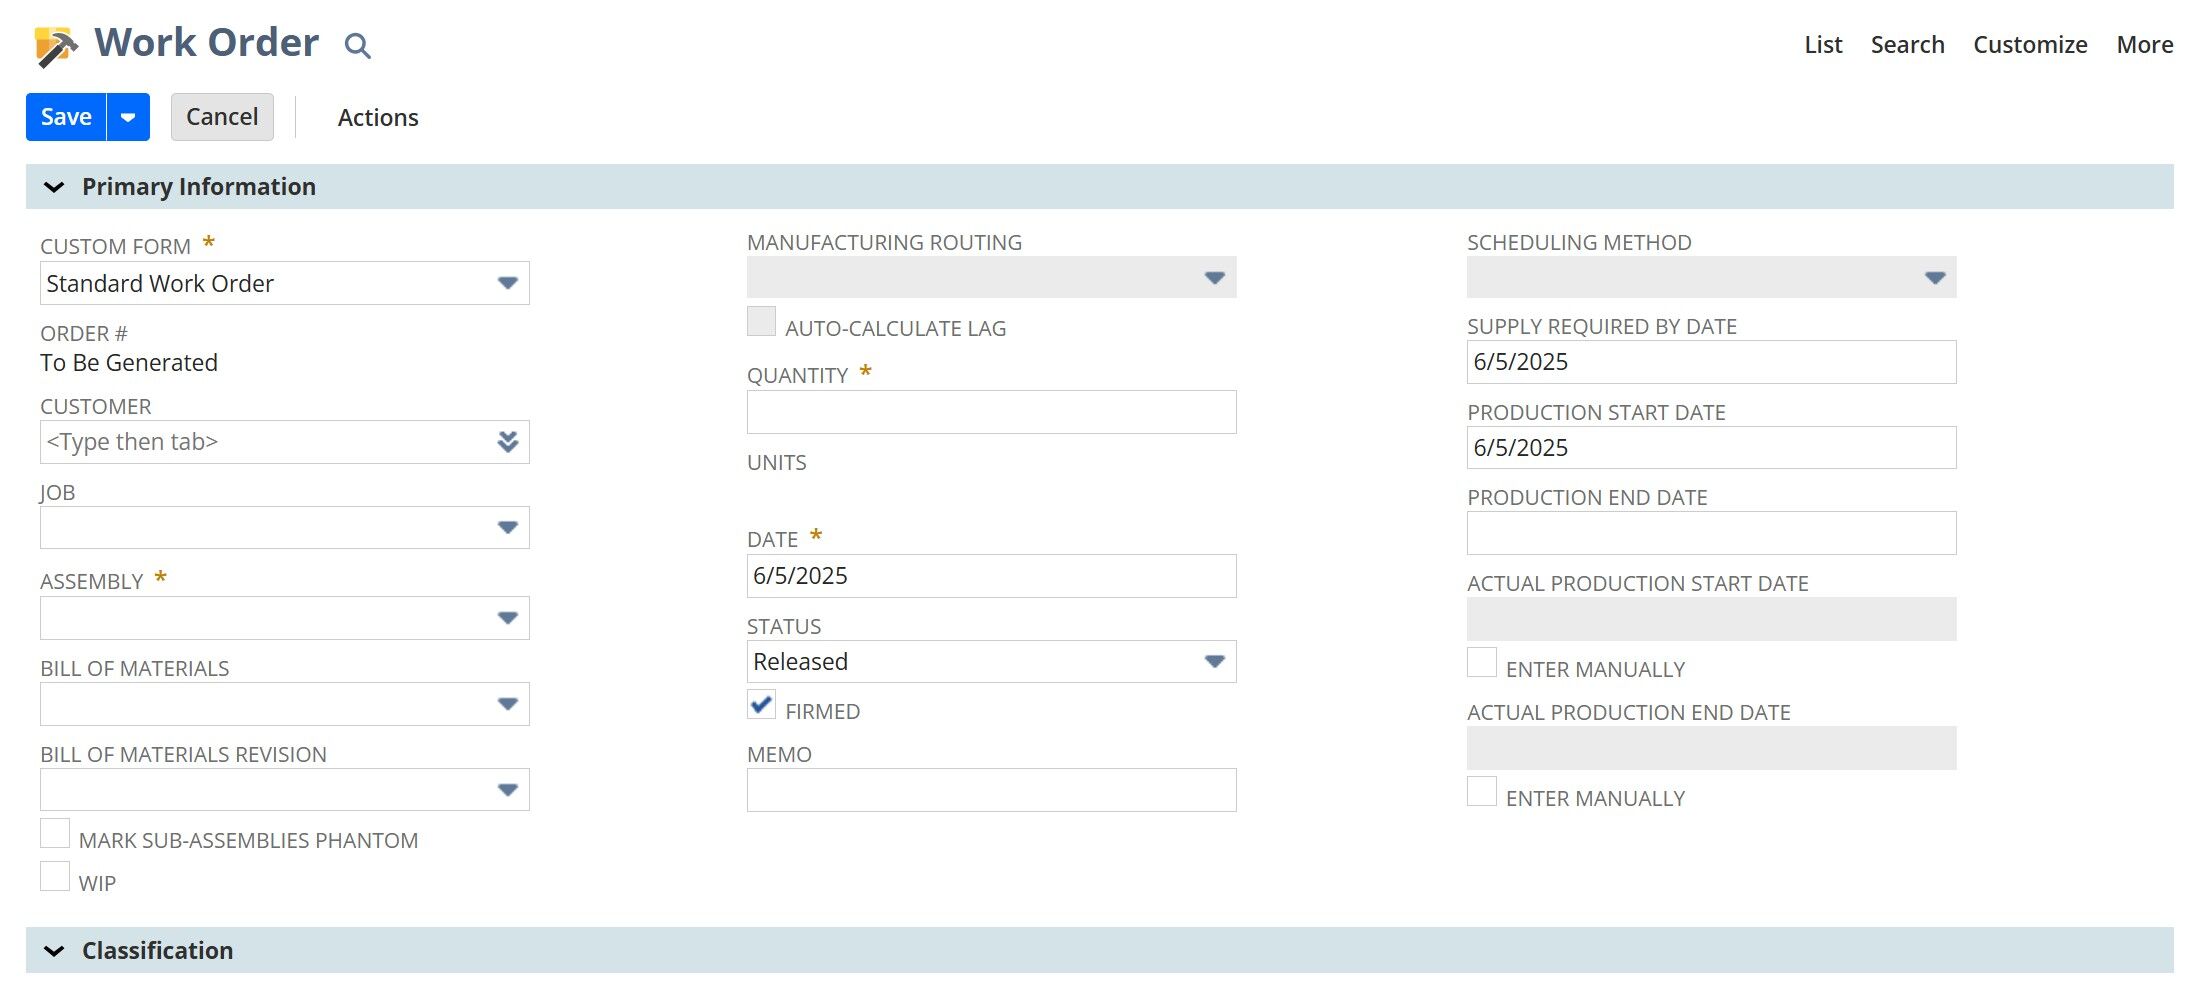
Task: Open the Bill of Materials Revision dropdown
Action: [x=509, y=789]
